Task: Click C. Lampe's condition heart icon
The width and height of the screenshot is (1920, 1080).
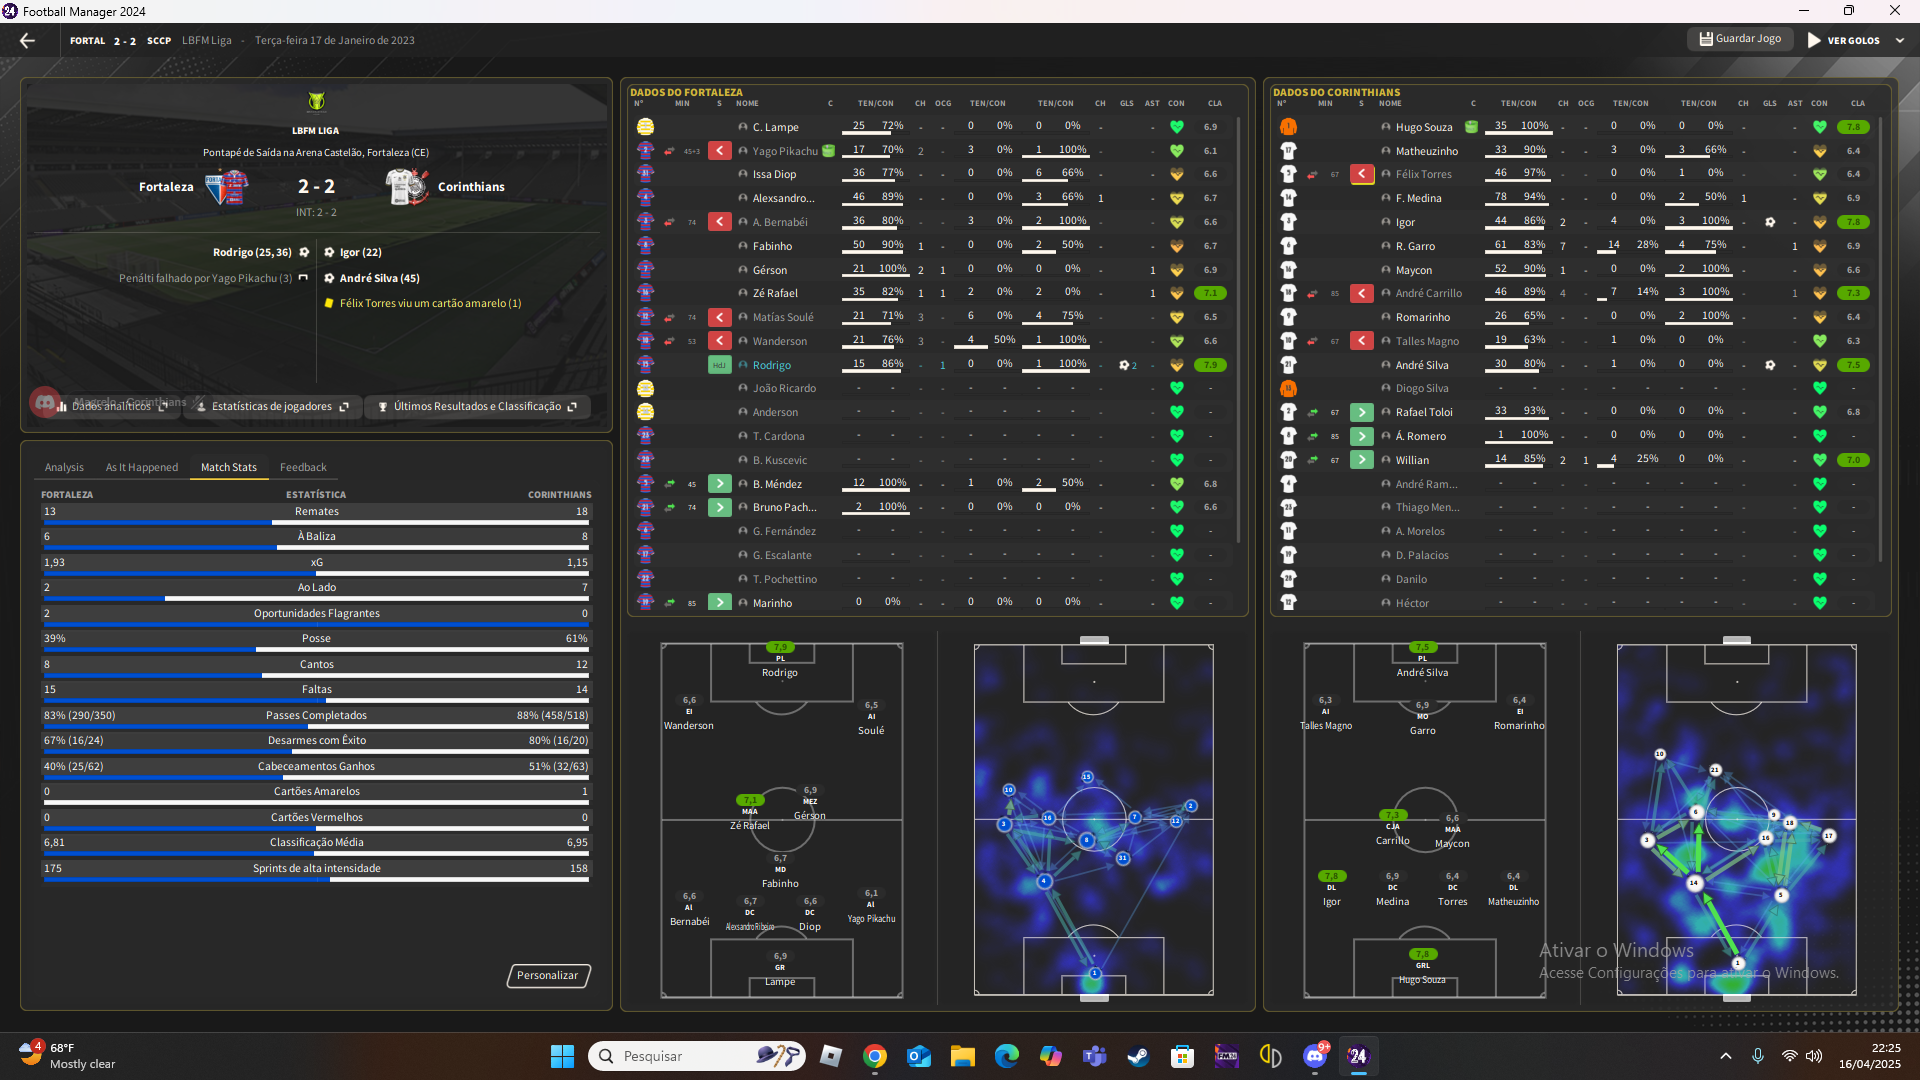Action: 1177,127
